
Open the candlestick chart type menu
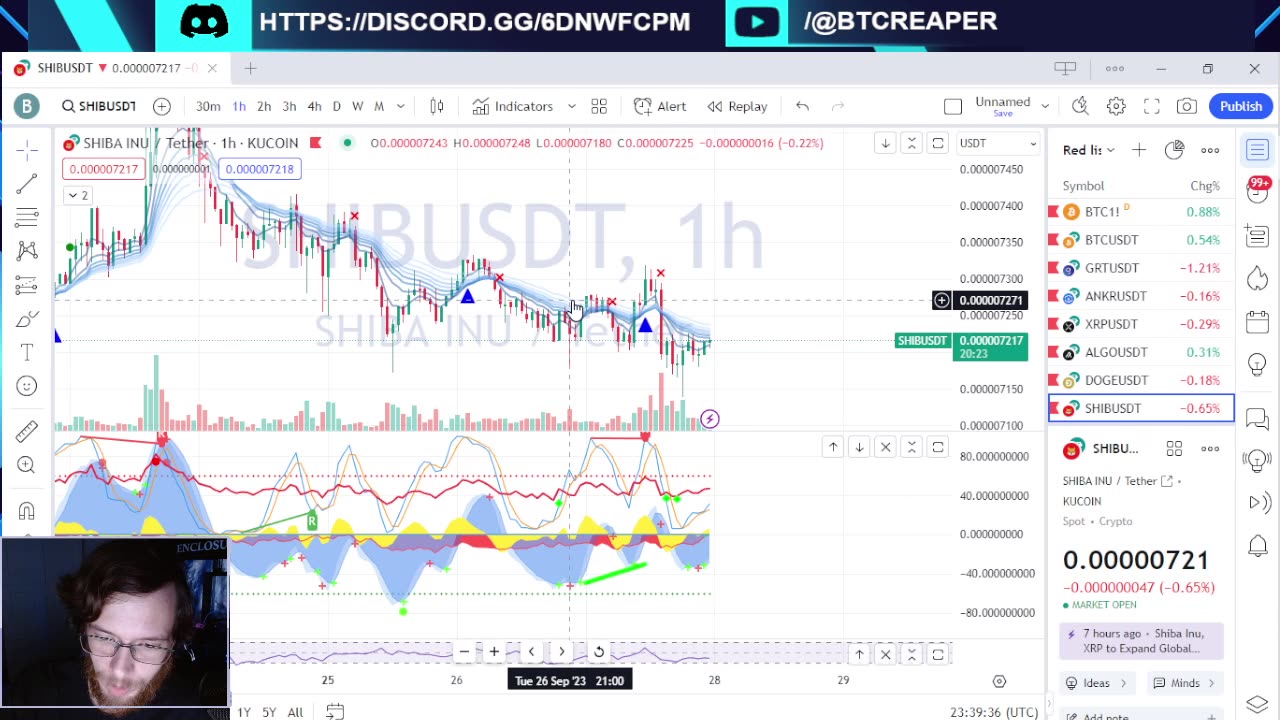pyautogui.click(x=437, y=106)
